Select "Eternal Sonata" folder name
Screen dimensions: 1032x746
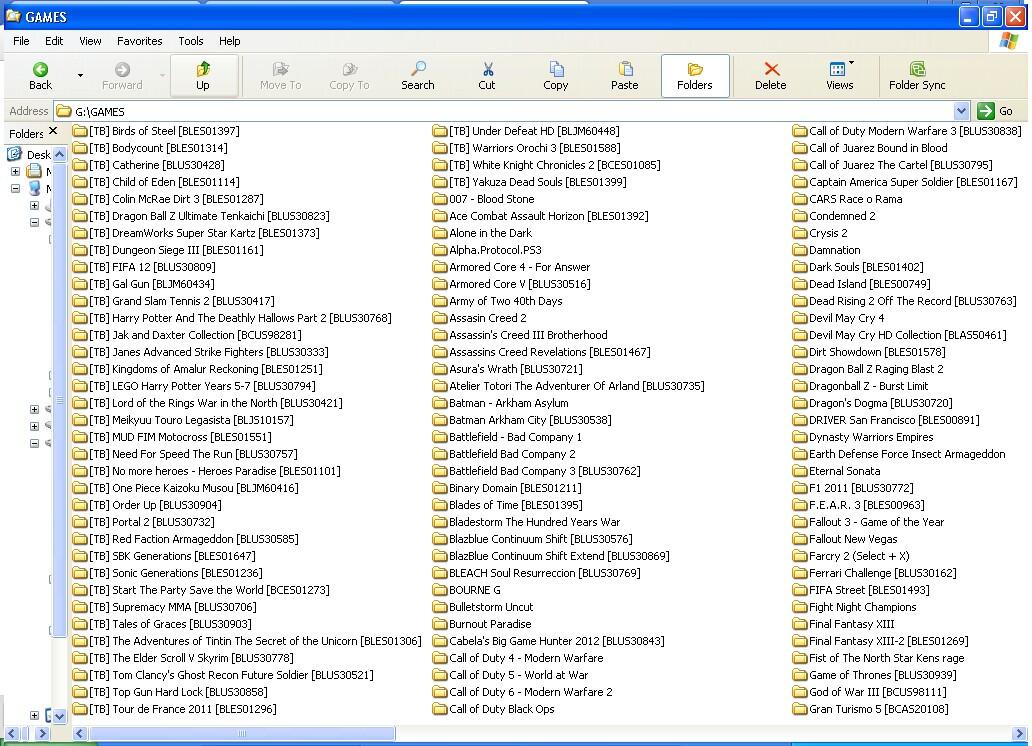click(844, 471)
